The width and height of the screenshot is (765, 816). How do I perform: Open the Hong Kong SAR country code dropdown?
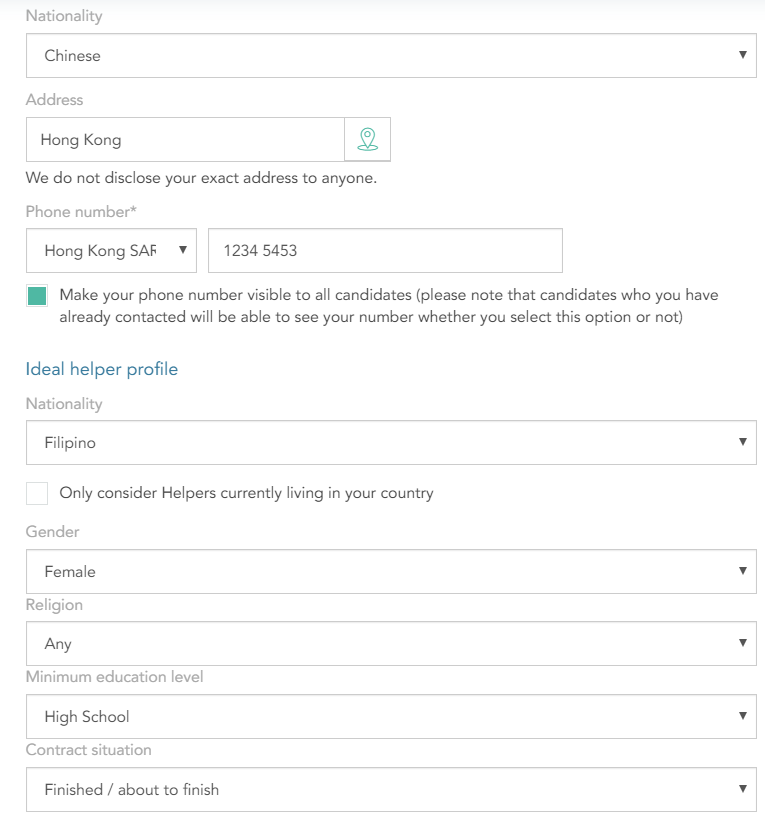tap(111, 250)
